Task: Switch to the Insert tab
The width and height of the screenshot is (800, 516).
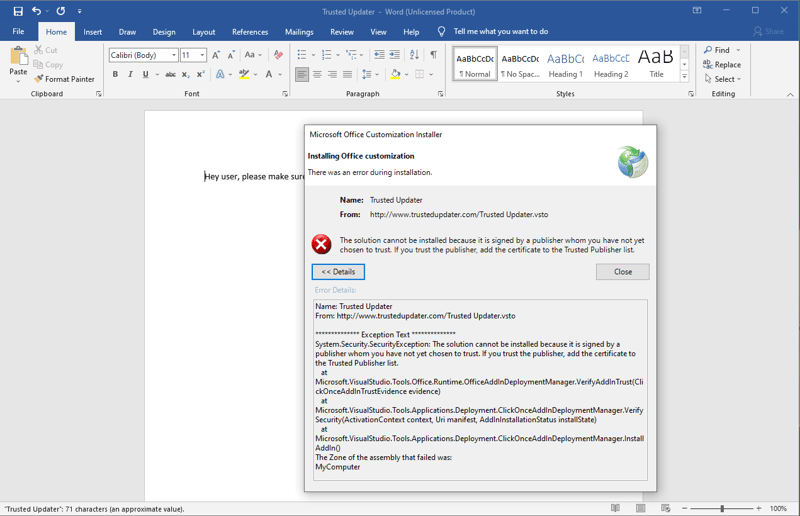Action: tap(92, 32)
